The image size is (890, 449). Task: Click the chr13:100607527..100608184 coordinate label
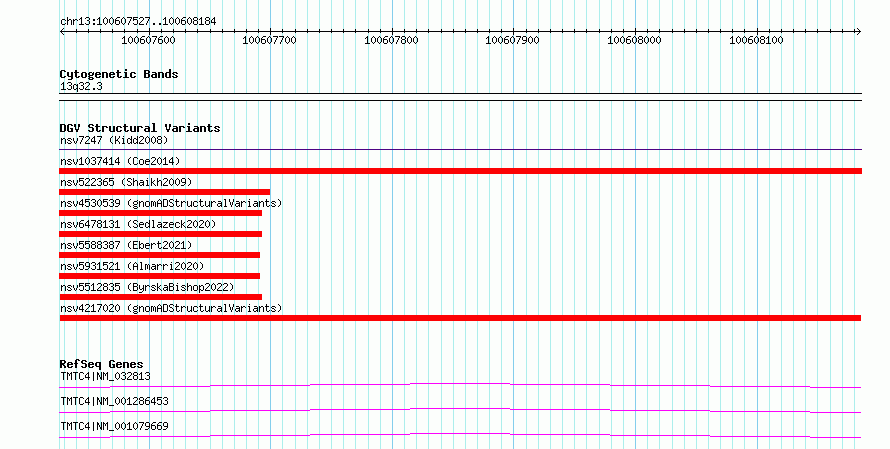point(138,22)
